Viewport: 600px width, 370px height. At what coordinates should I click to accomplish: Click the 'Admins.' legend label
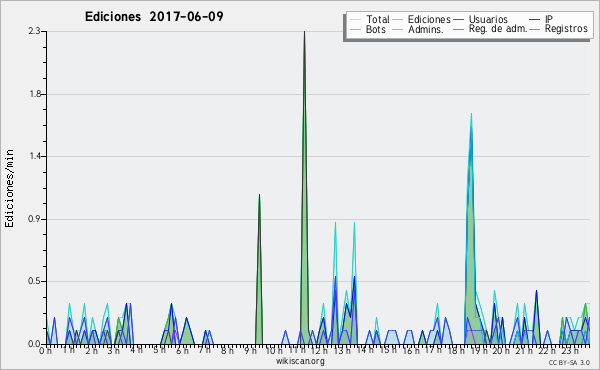(426, 29)
